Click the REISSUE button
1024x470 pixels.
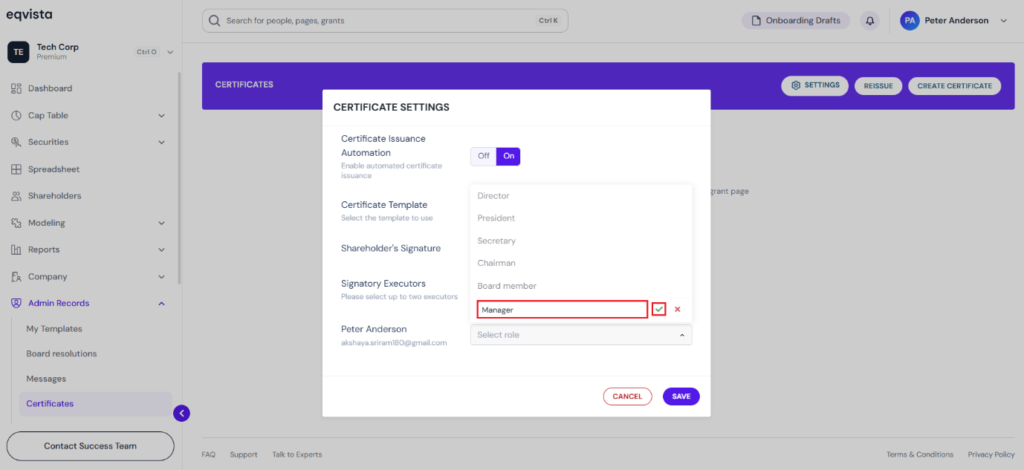point(878,86)
